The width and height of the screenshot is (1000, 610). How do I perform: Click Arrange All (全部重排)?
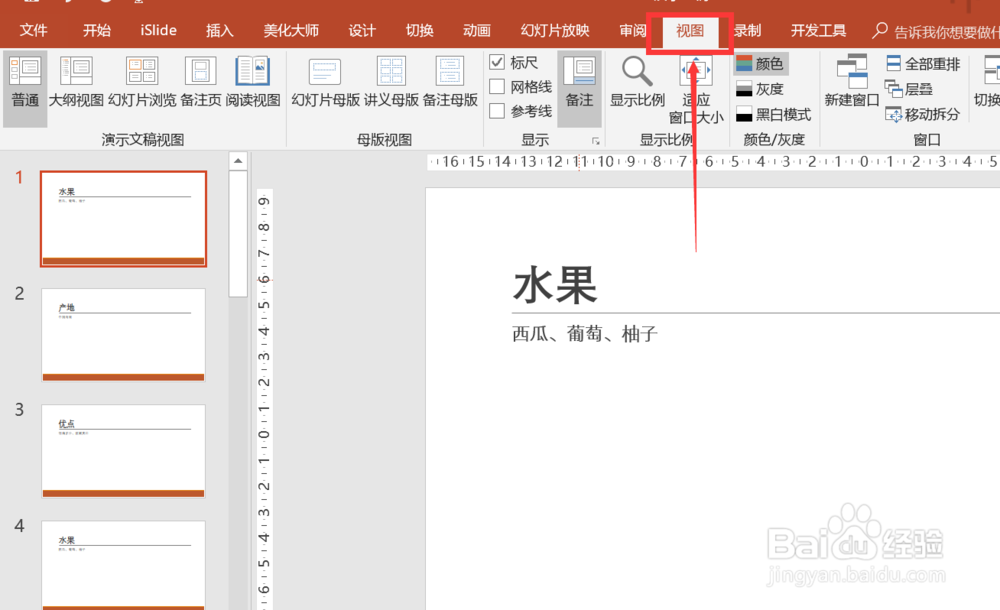tap(923, 64)
